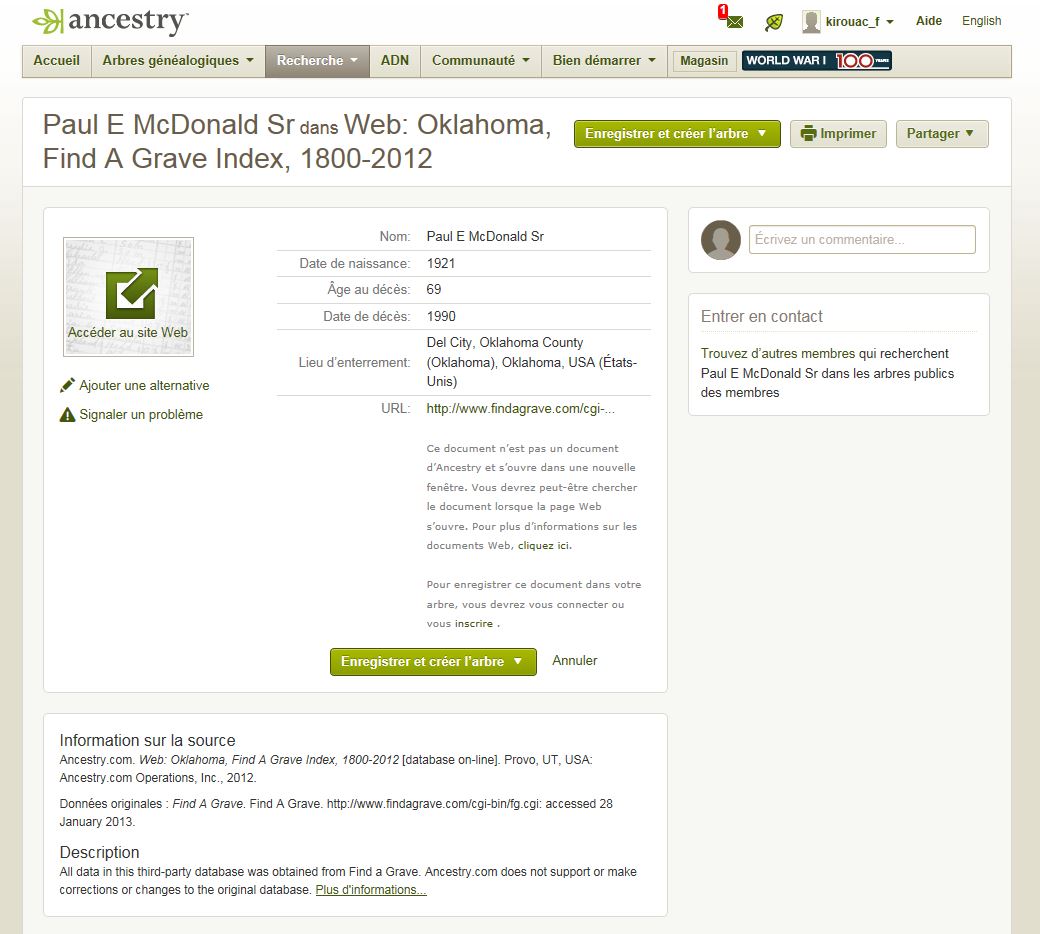Image resolution: width=1040 pixels, height=934 pixels.
Task: Click the green external-link arrow icon
Action: coord(131,293)
